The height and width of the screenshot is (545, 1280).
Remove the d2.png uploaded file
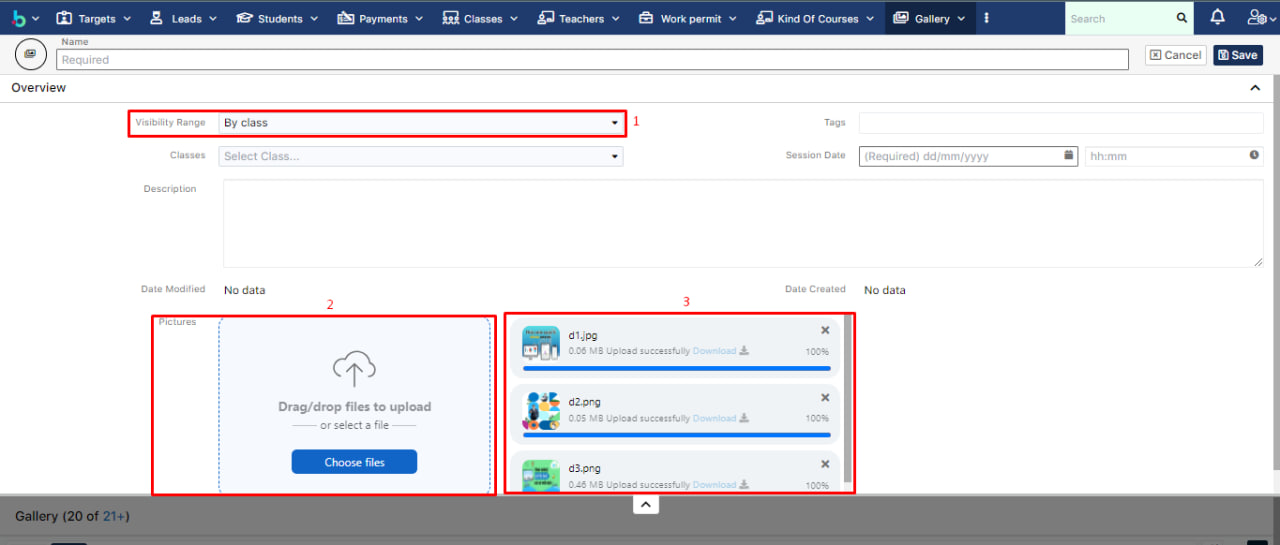(825, 397)
